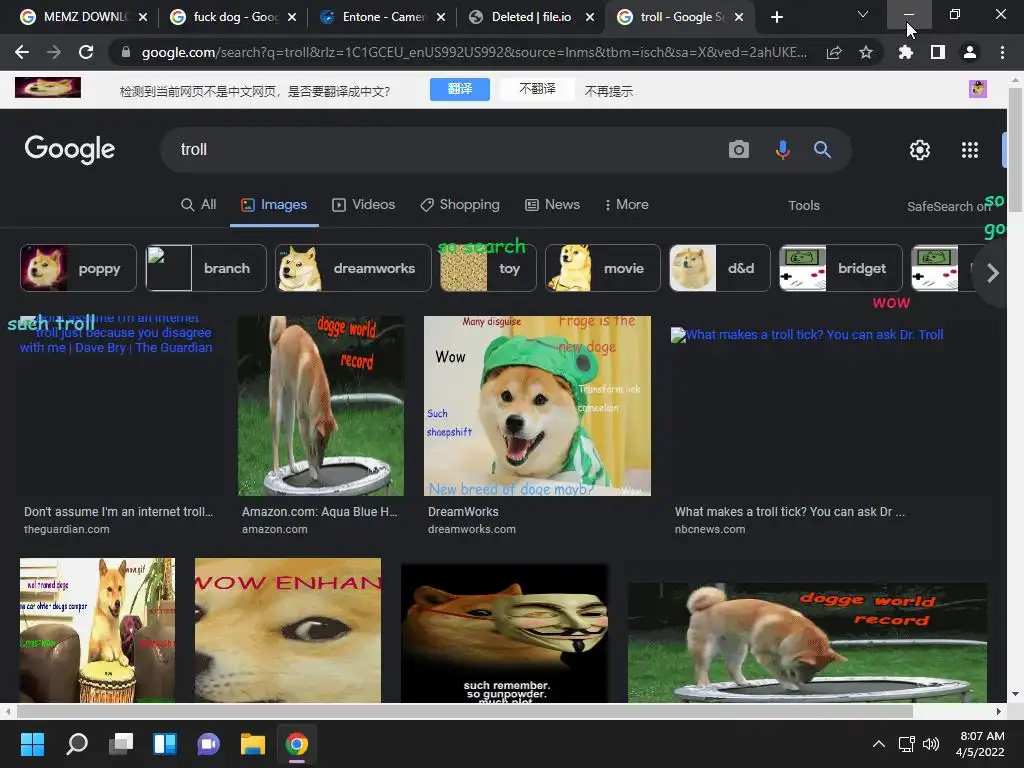Click the never prompt again option
Viewport: 1024px width, 768px height.
[609, 91]
